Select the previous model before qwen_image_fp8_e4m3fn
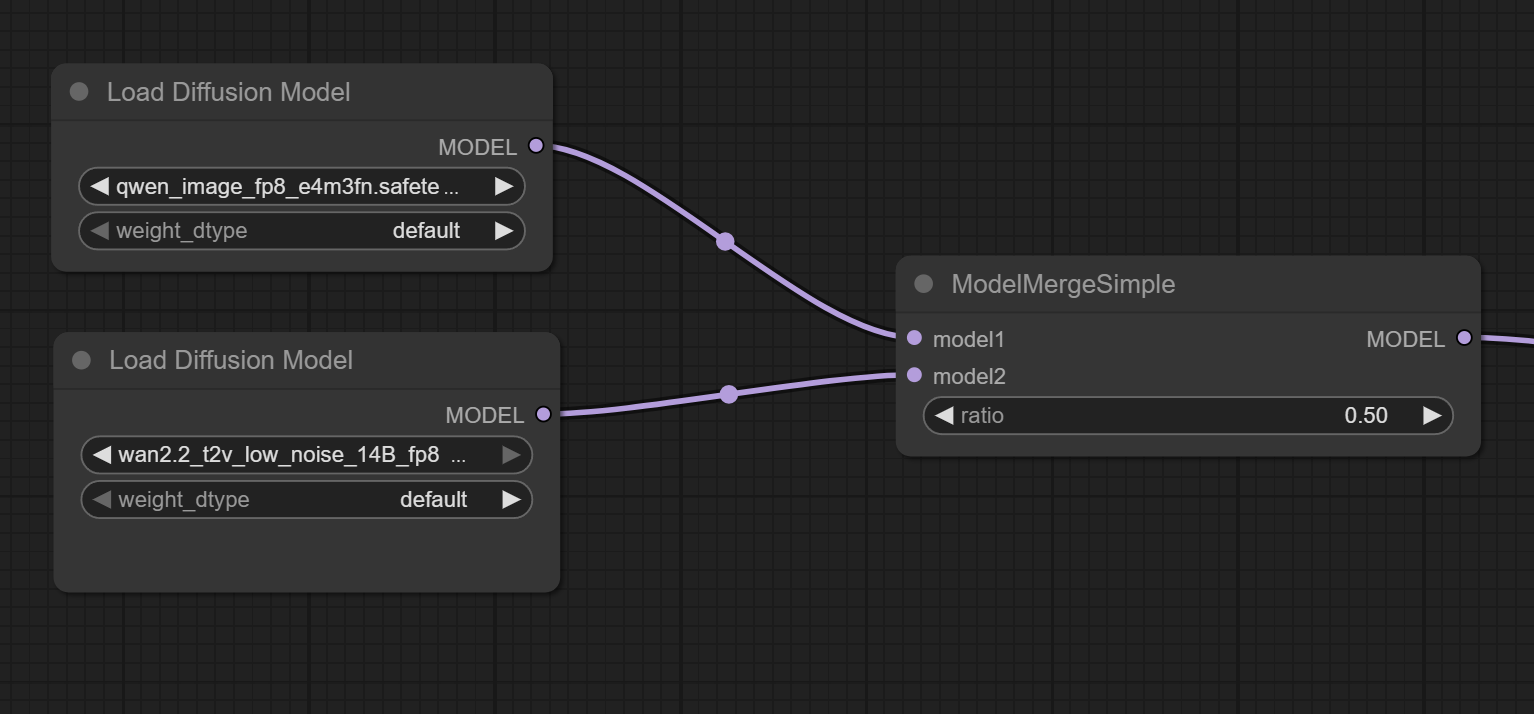This screenshot has width=1534, height=714. point(99,186)
